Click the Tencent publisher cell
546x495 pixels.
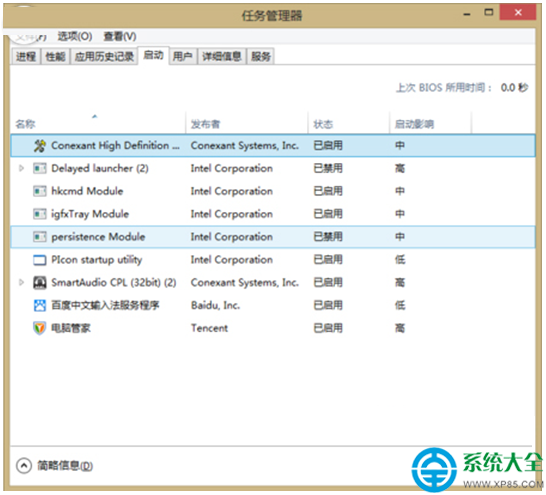point(209,328)
